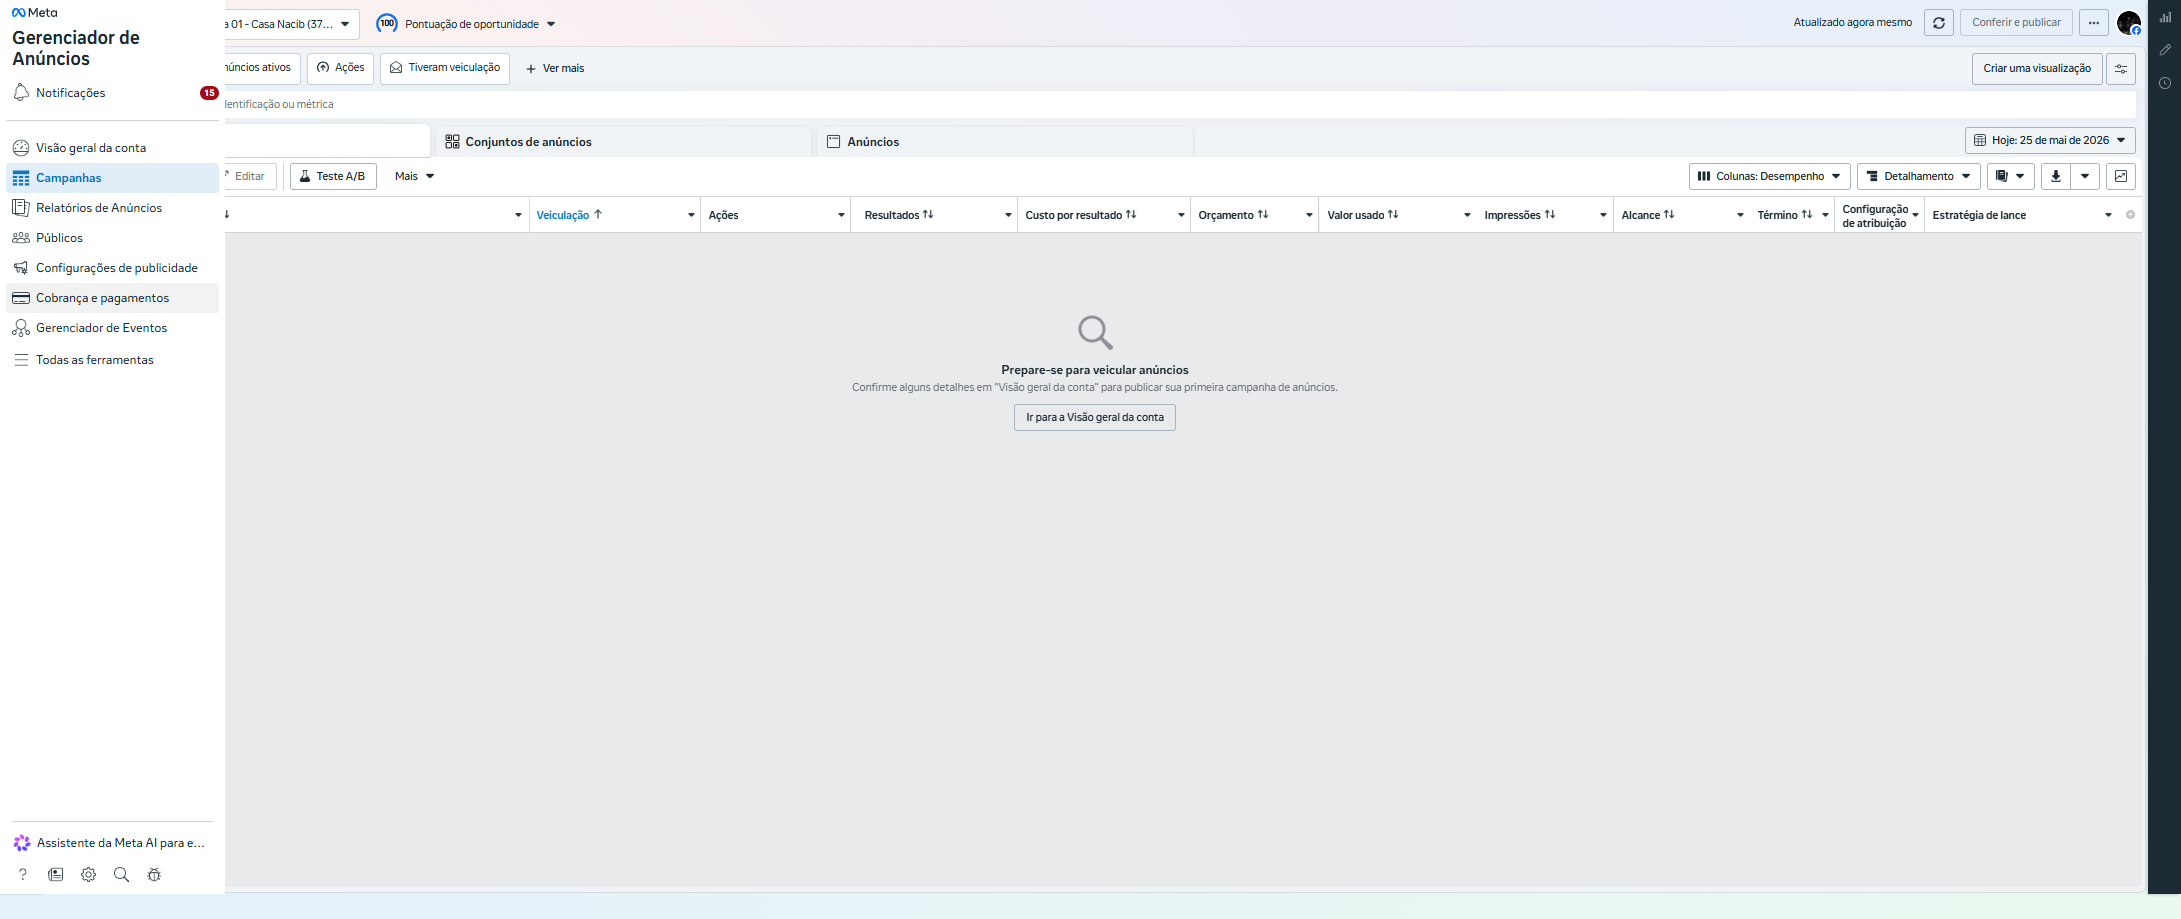Open Veiculação column options arrow
Image resolution: width=2181 pixels, height=919 pixels.
pos(691,215)
